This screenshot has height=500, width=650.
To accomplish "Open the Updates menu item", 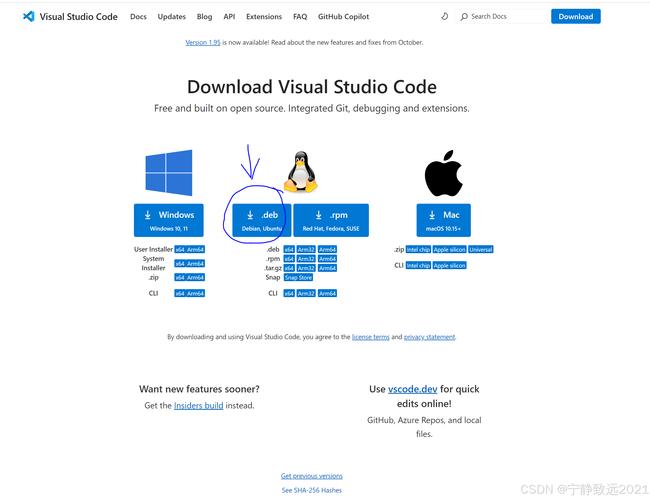I will click(172, 17).
